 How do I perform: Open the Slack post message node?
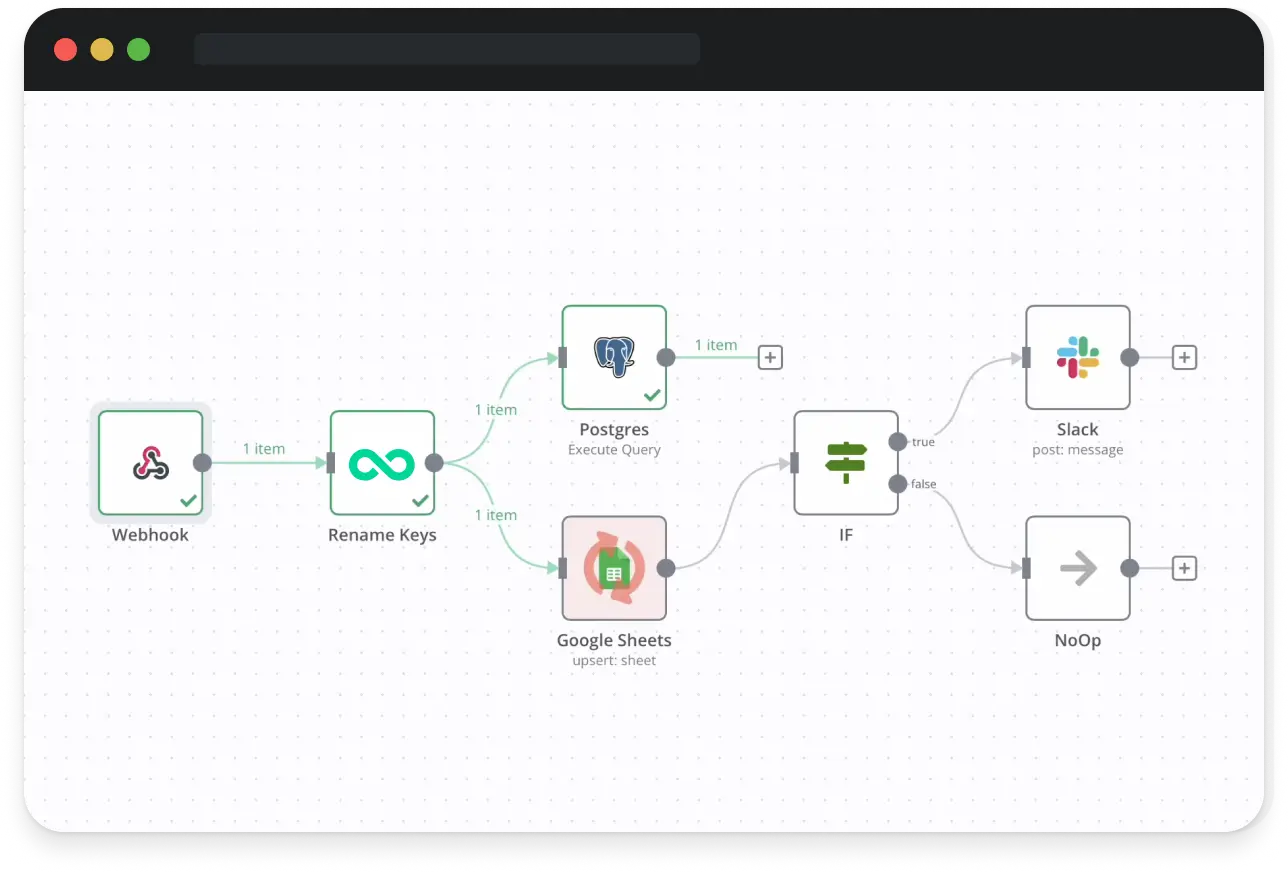(1078, 357)
